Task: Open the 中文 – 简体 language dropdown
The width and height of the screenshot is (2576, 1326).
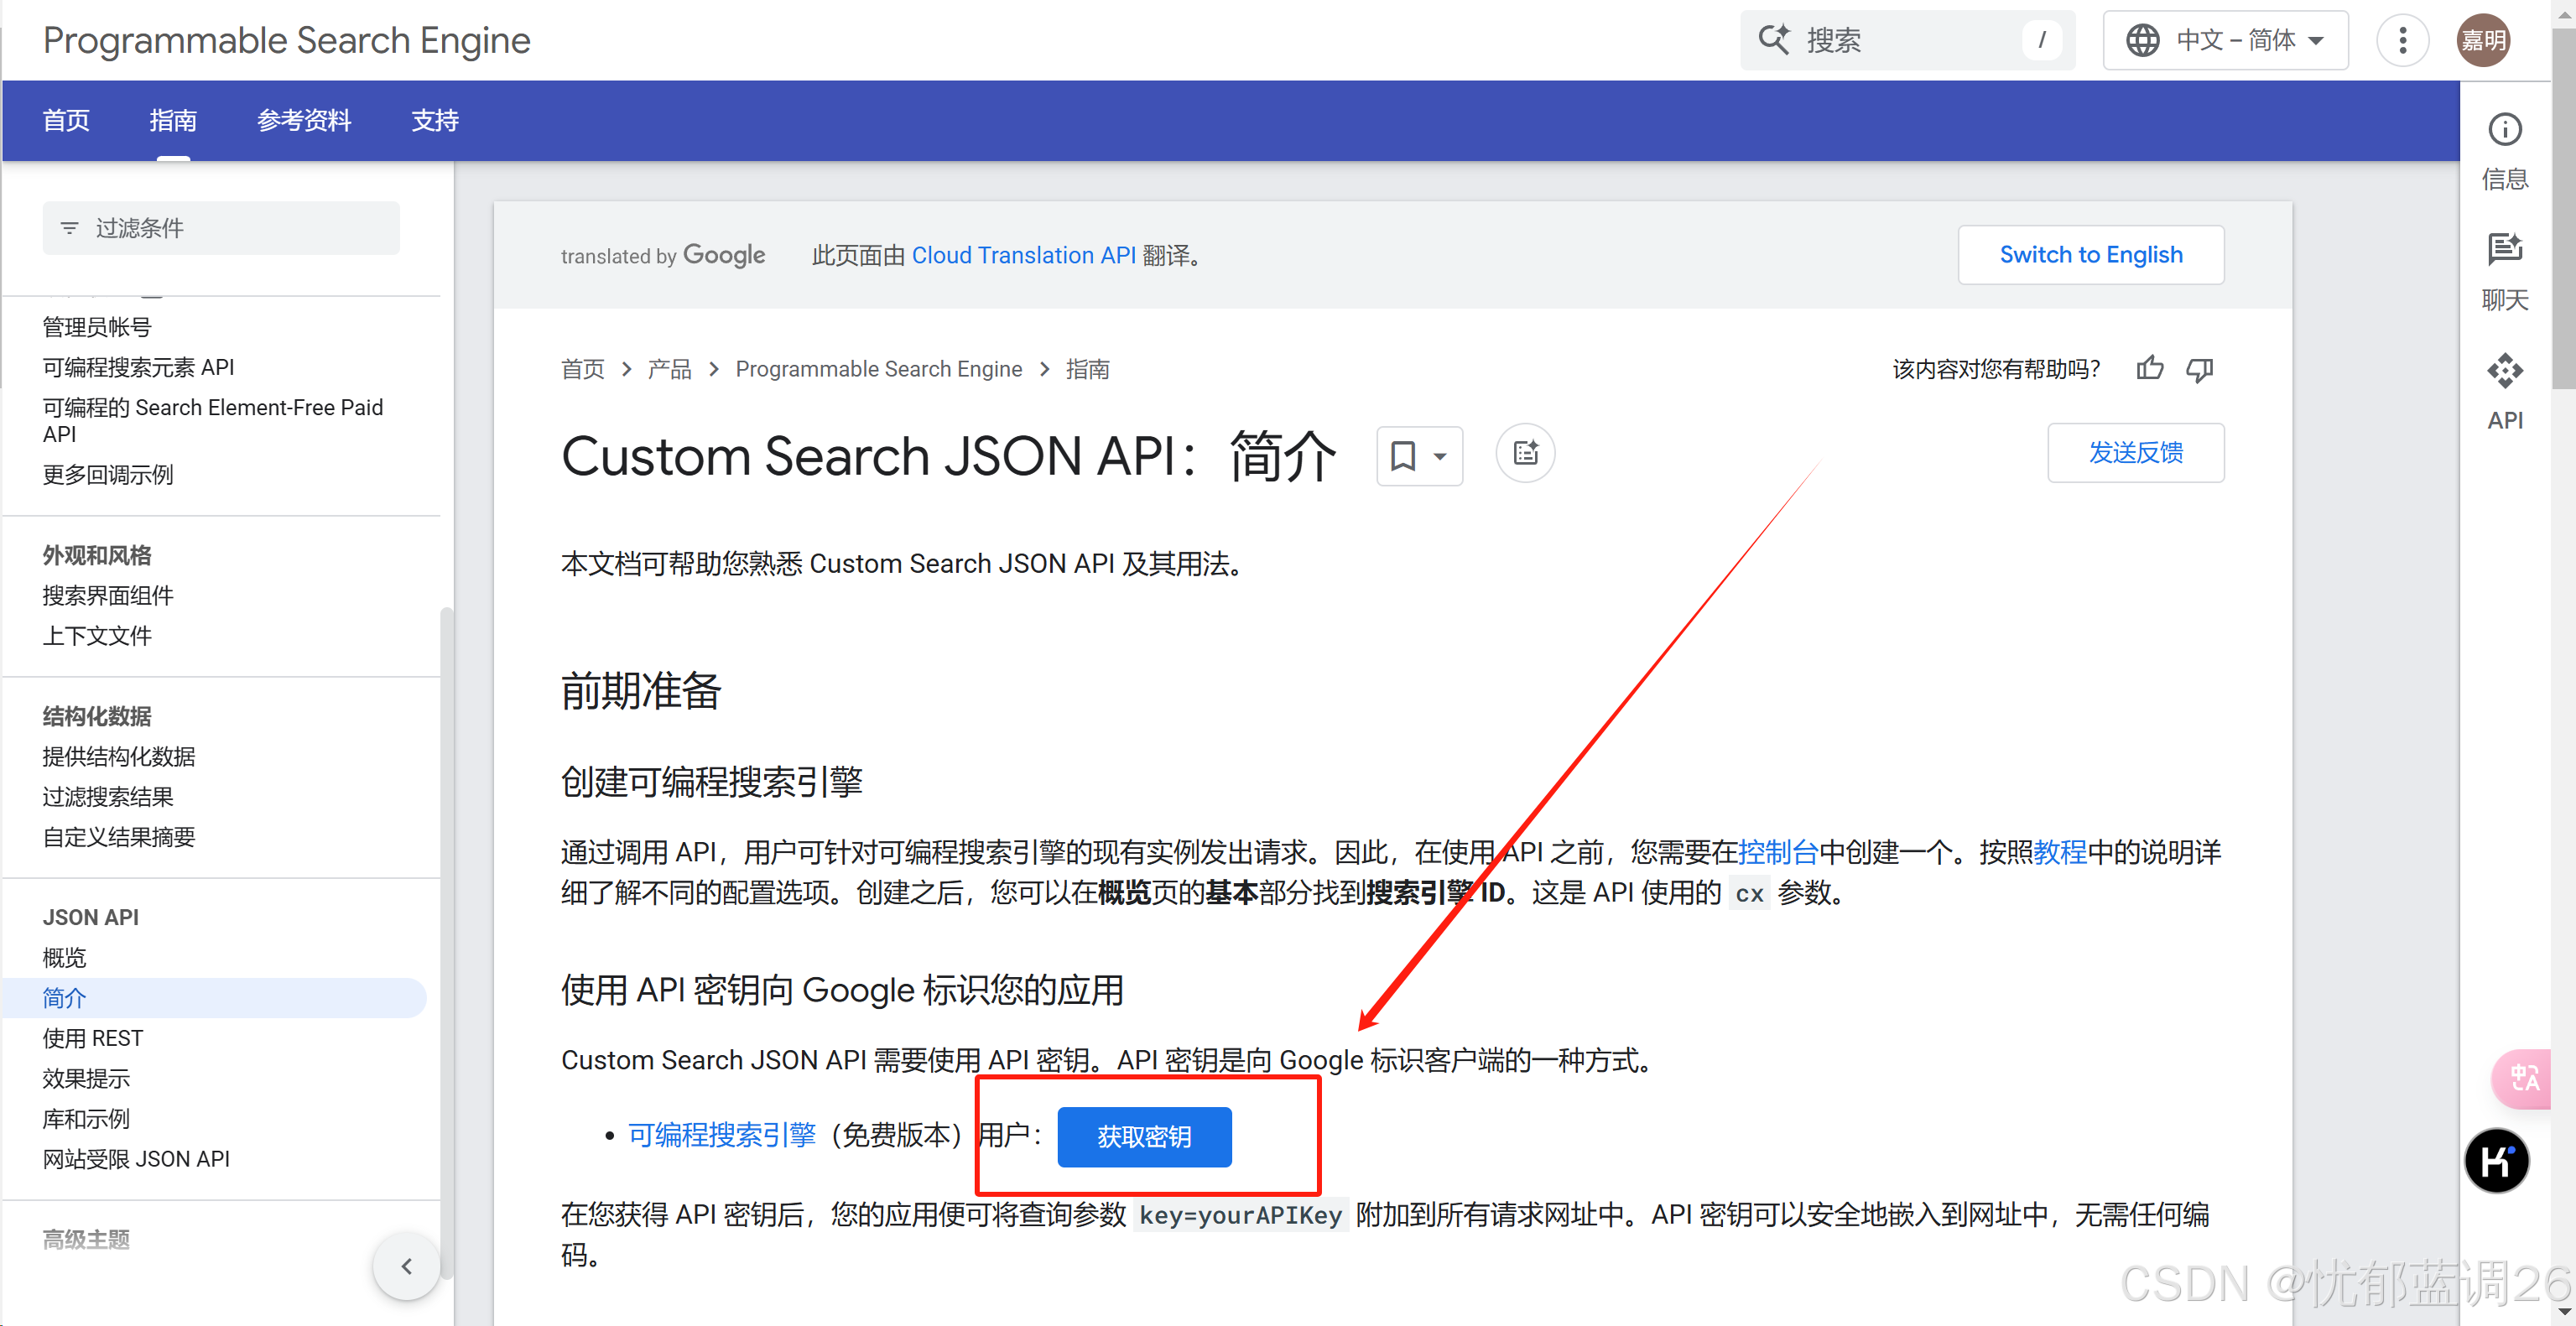Action: (x=2225, y=40)
